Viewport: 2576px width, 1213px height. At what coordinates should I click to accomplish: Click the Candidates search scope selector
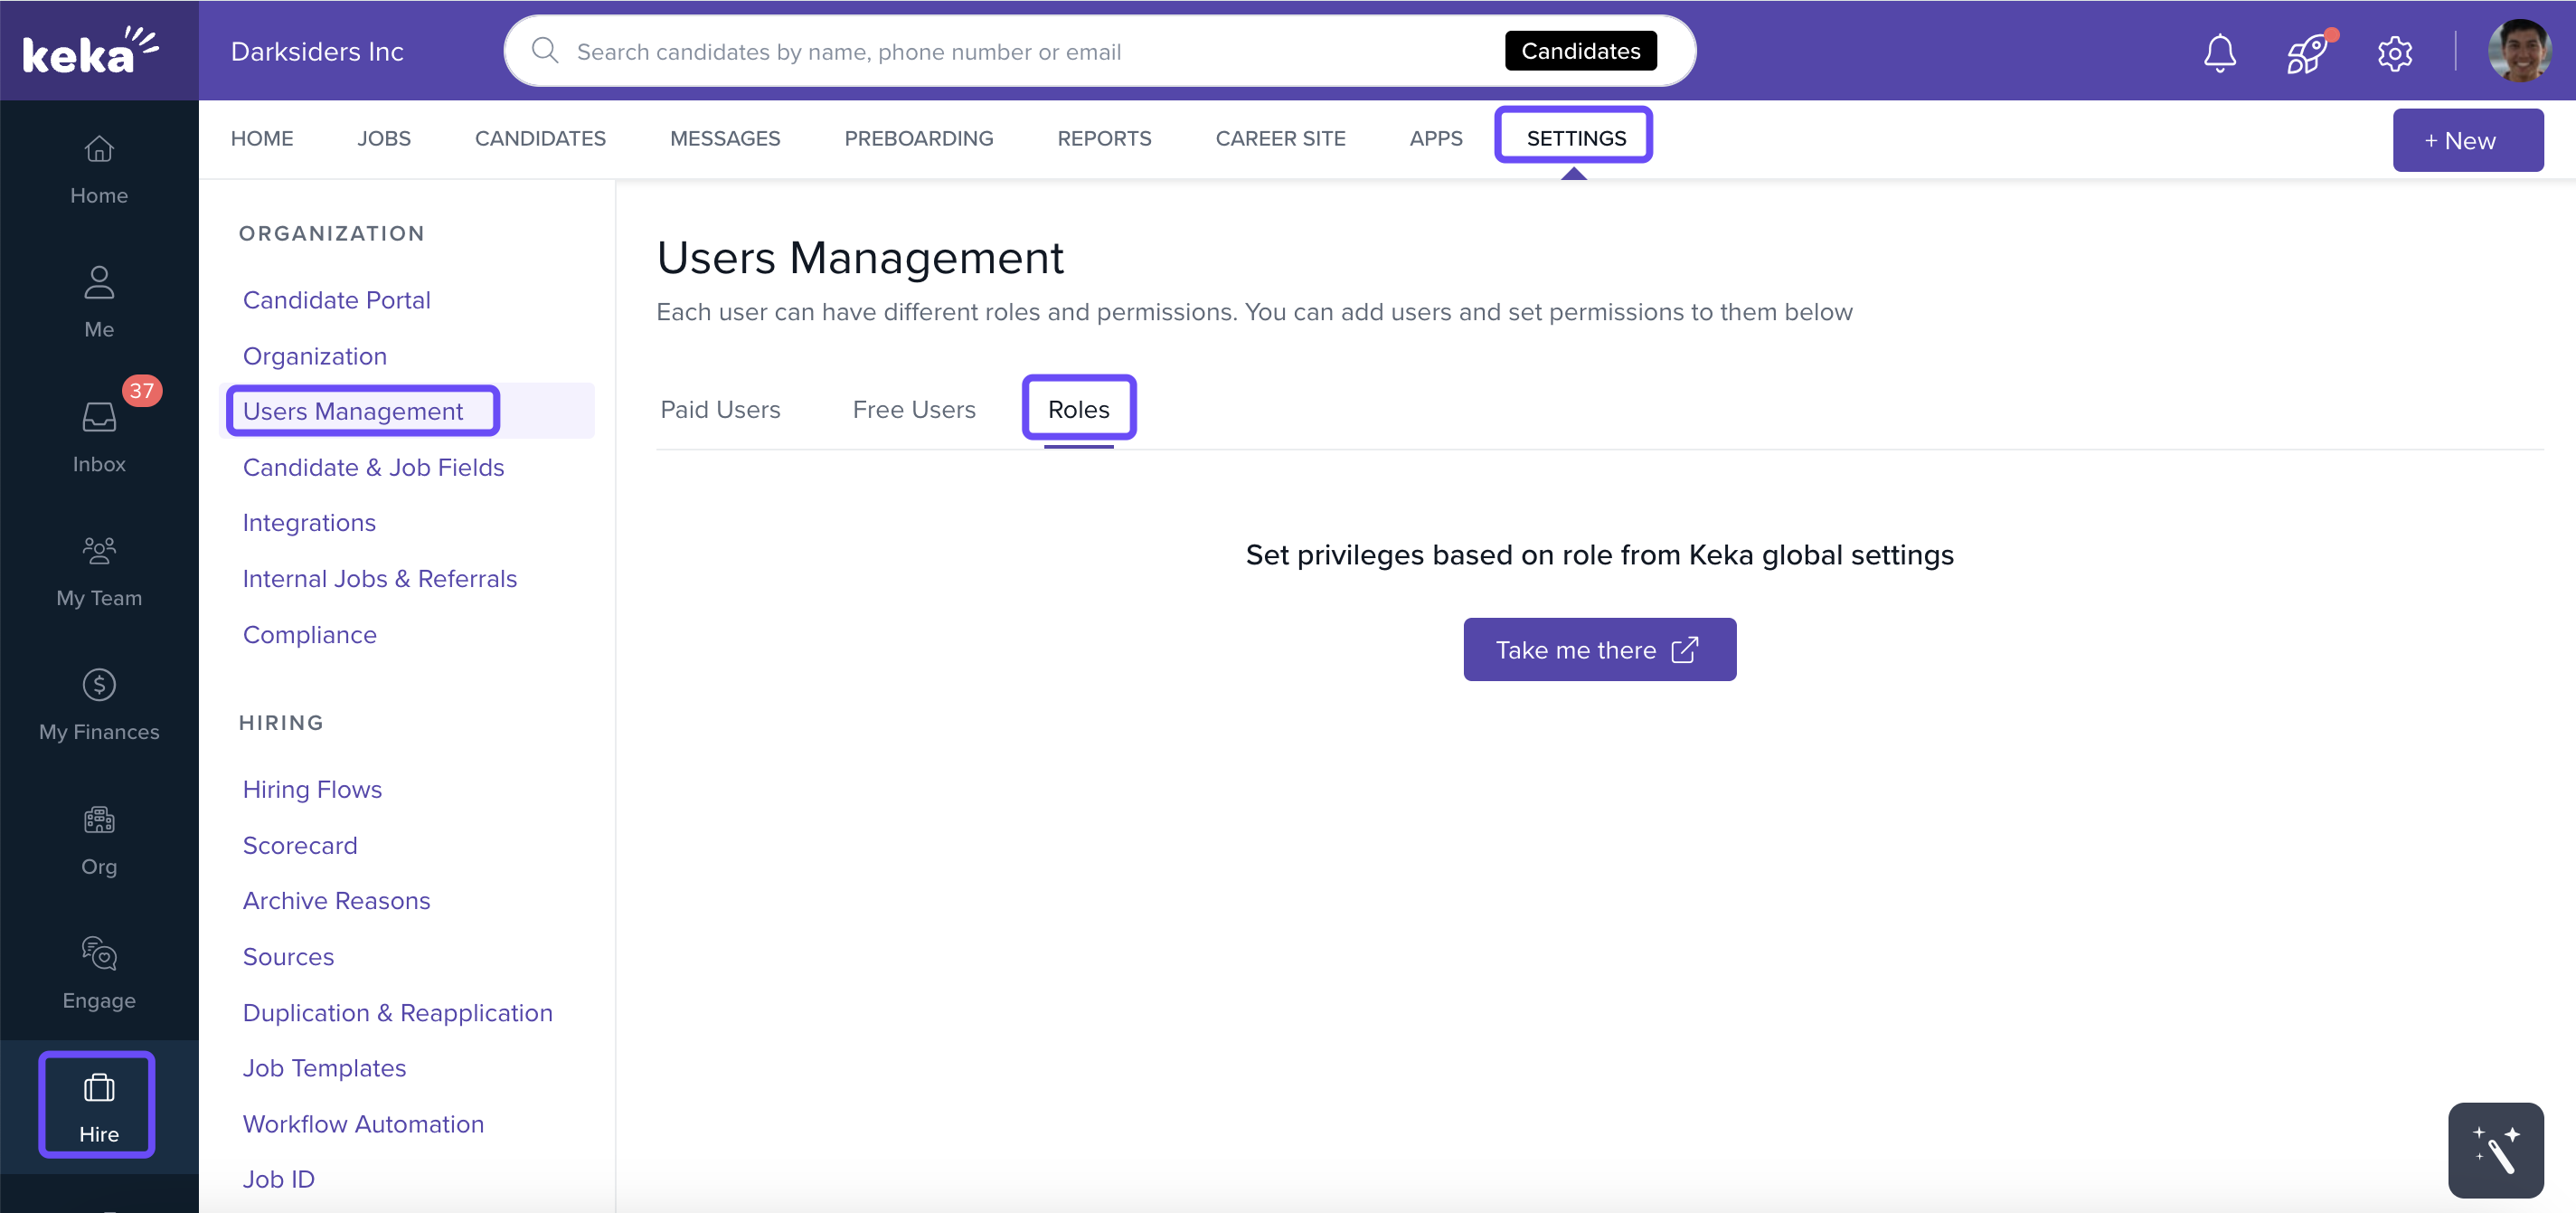click(1580, 51)
